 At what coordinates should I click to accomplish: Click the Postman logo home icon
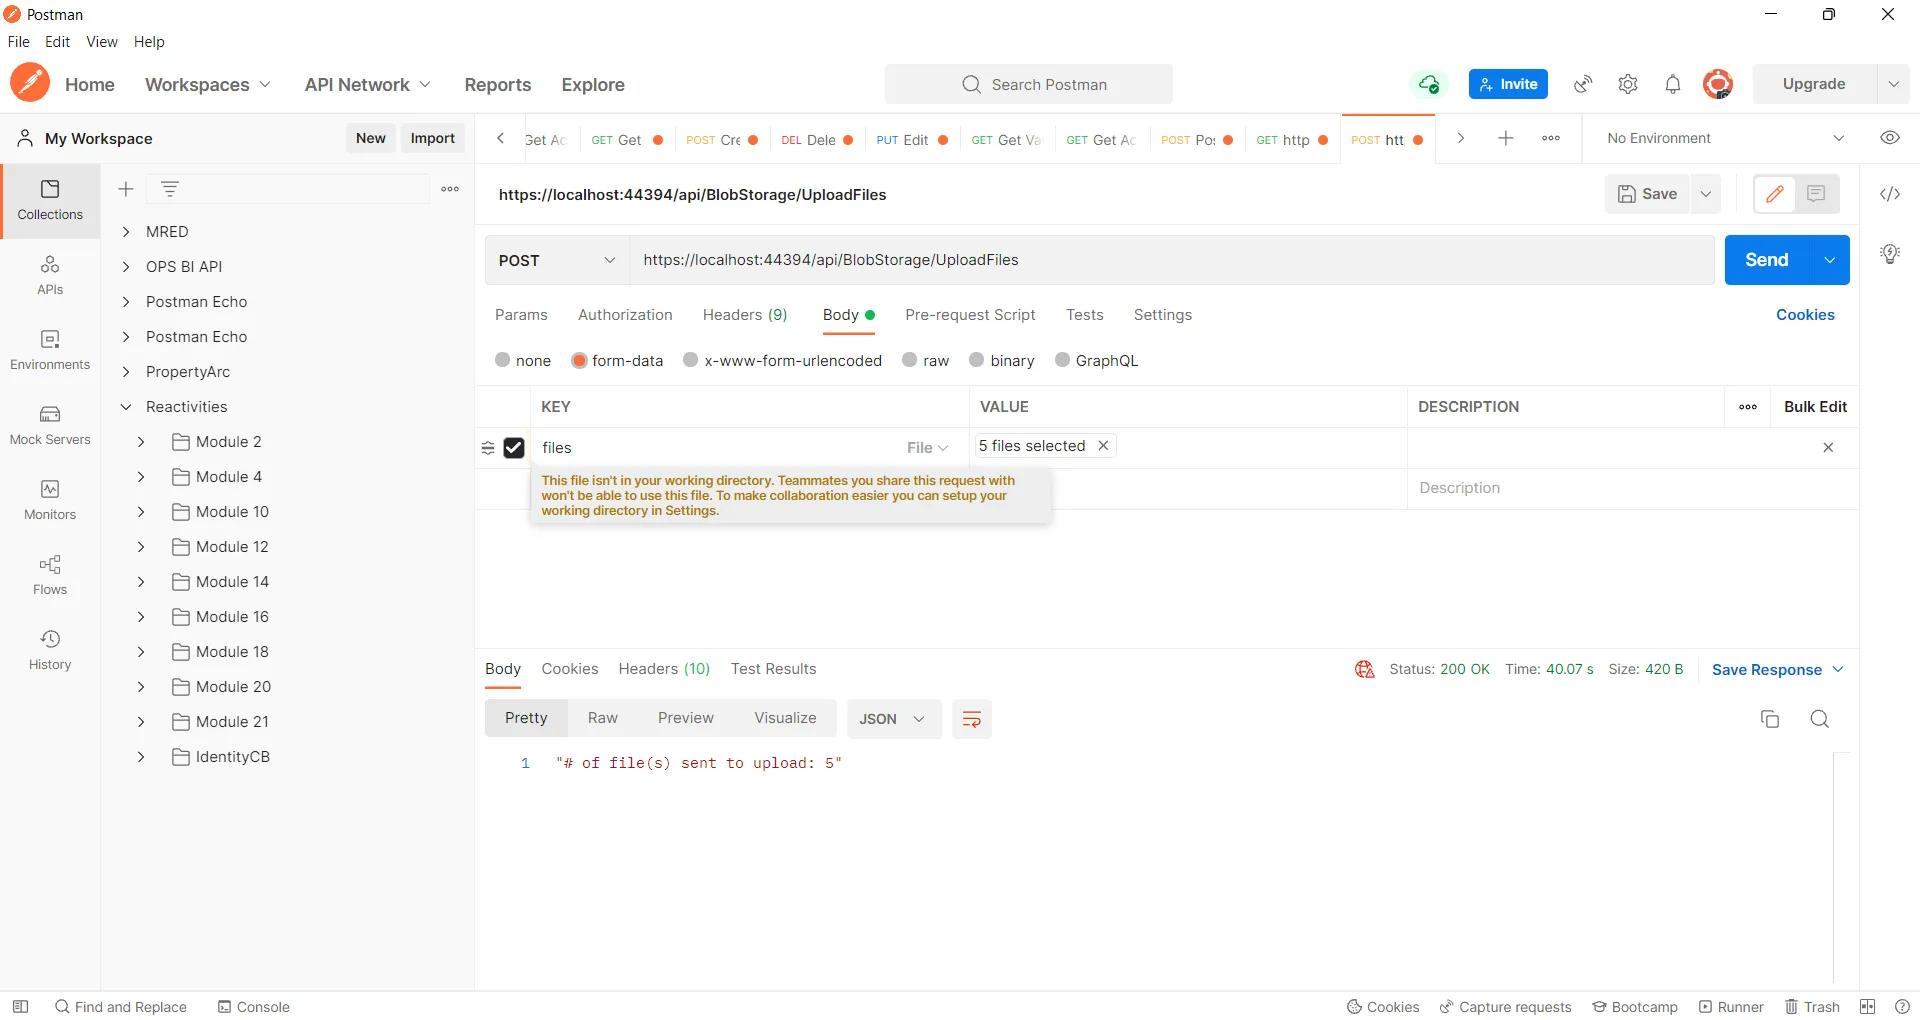click(x=30, y=83)
